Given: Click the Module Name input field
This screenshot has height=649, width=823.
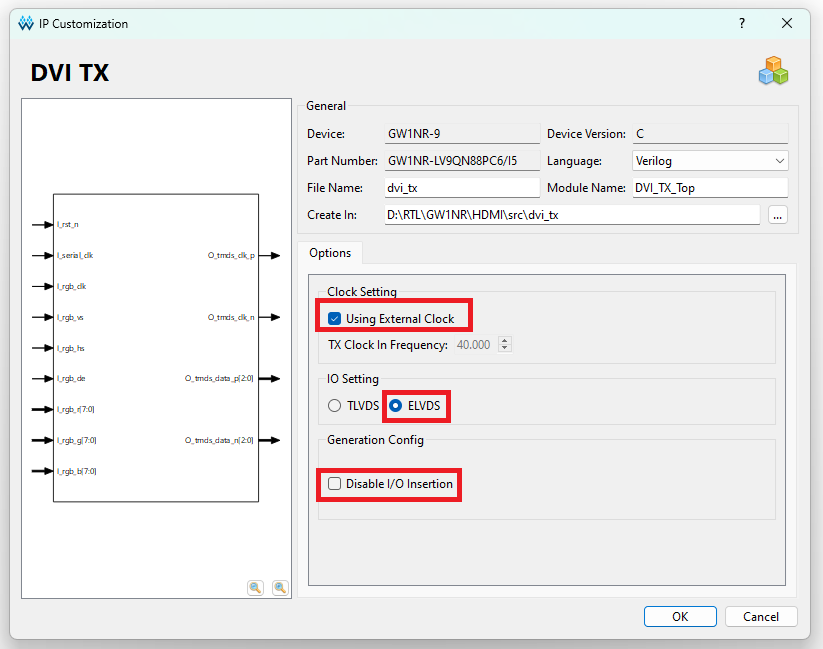Looking at the screenshot, I should click(710, 187).
